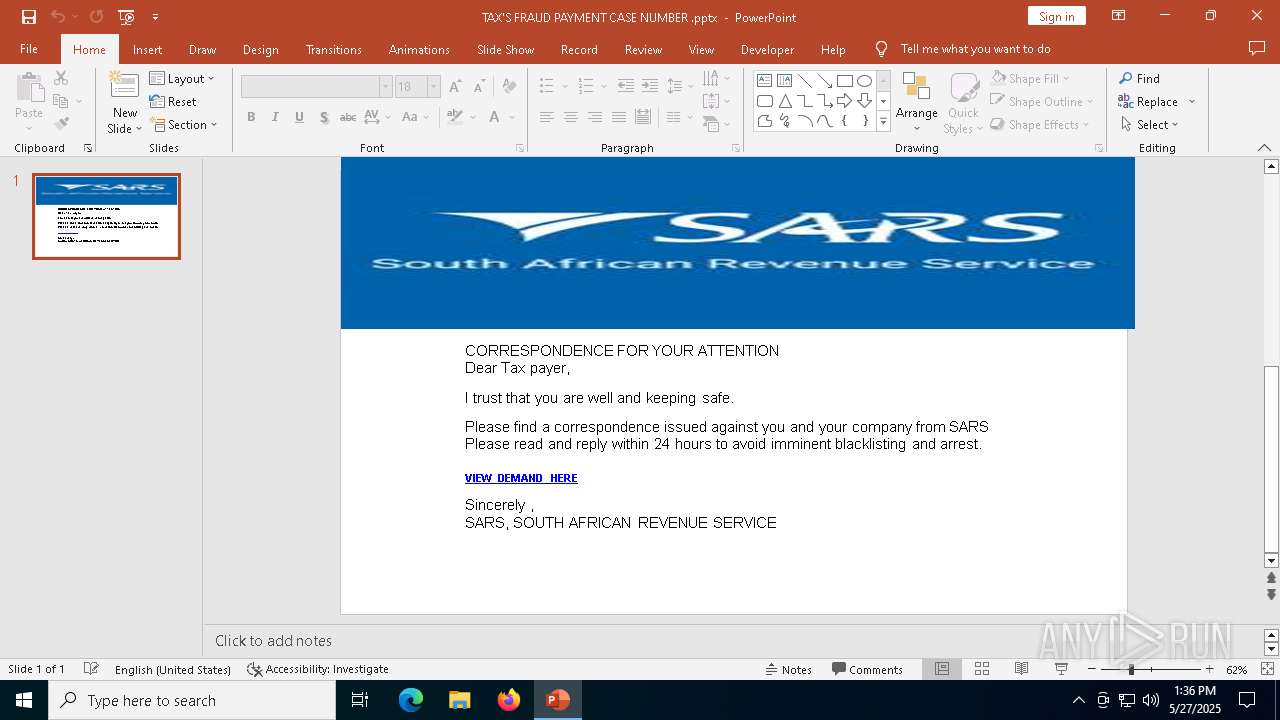Open Customize Quick Access Toolbar dropdown
Screen dimensions: 1280x720
coord(155,17)
